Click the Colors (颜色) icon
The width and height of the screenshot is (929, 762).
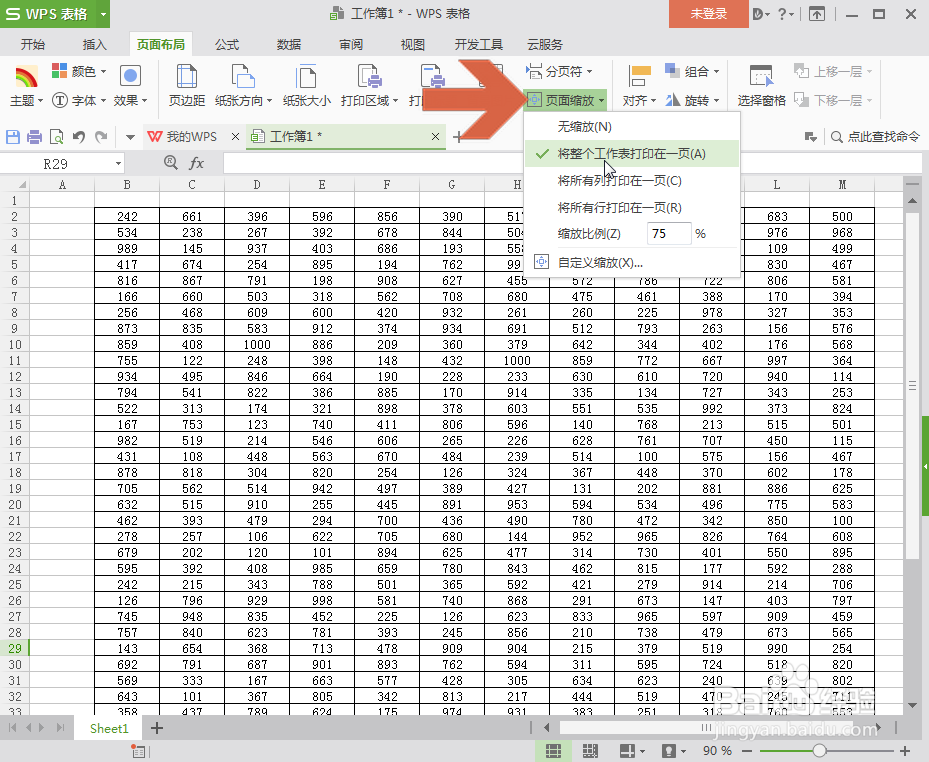(x=59, y=71)
